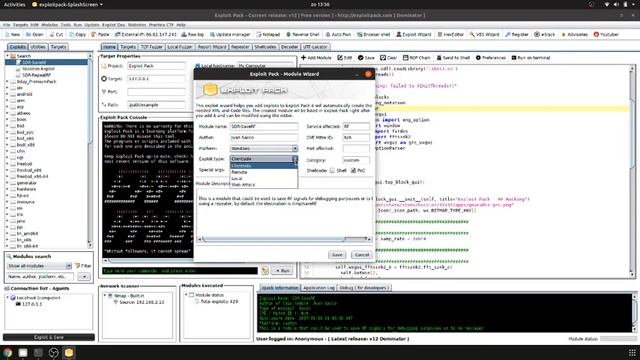Viewport: 640px width, 360px height.
Task: Click the Author input field
Action: (264, 138)
